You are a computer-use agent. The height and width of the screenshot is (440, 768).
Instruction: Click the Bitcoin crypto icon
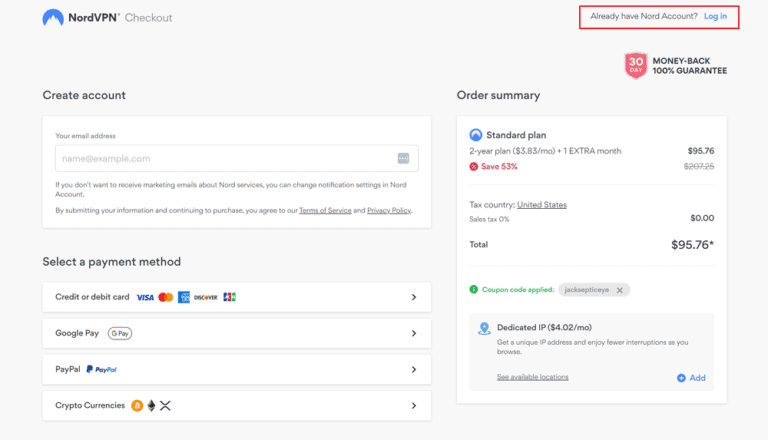point(136,405)
